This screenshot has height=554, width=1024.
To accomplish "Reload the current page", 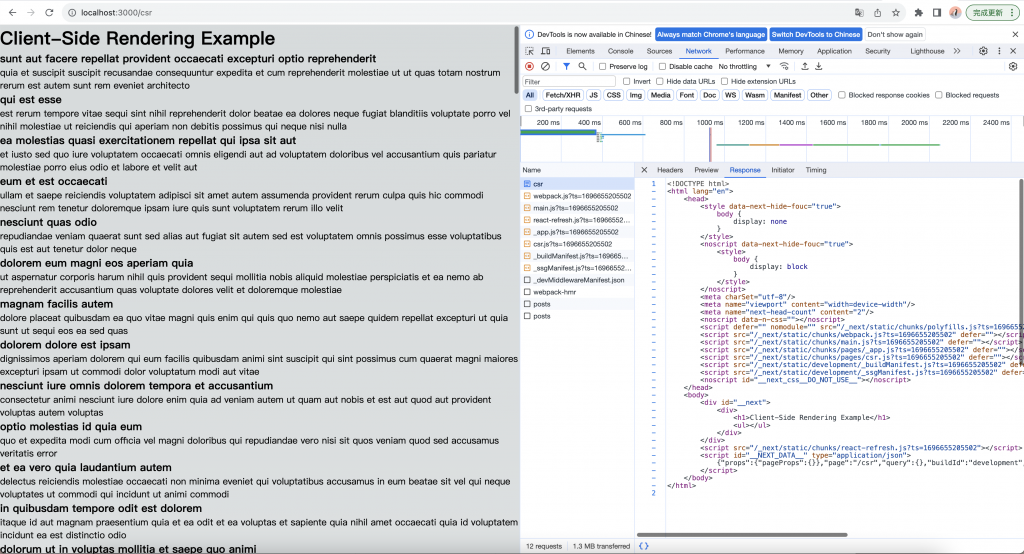I will pos(49,12).
